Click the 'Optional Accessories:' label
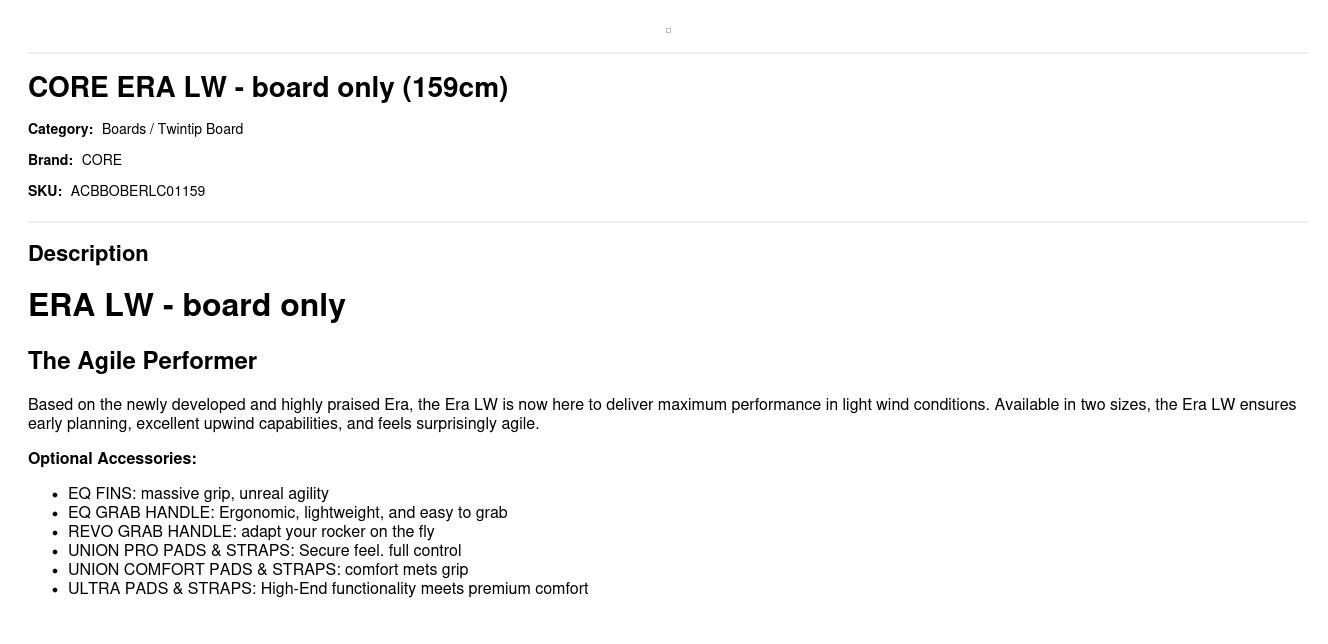Screen dimensions: 1328x644 click(x=112, y=459)
